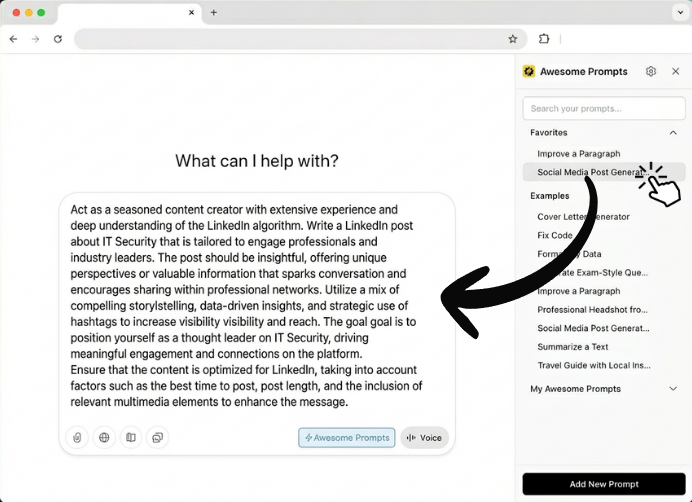This screenshot has width=692, height=502.
Task: Reload the page with the refresh icon
Action: 58,39
